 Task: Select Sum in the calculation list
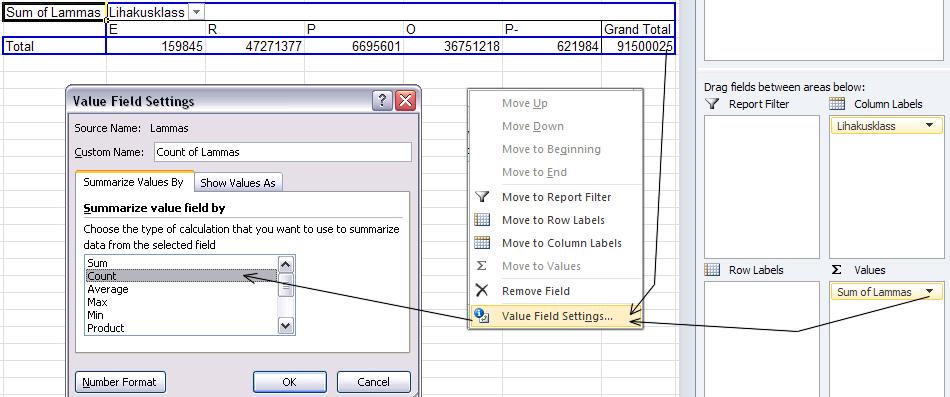181,263
